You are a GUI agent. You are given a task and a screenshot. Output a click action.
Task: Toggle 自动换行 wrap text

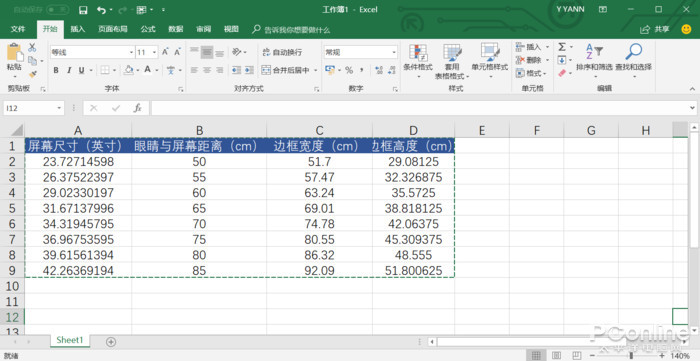click(x=282, y=52)
